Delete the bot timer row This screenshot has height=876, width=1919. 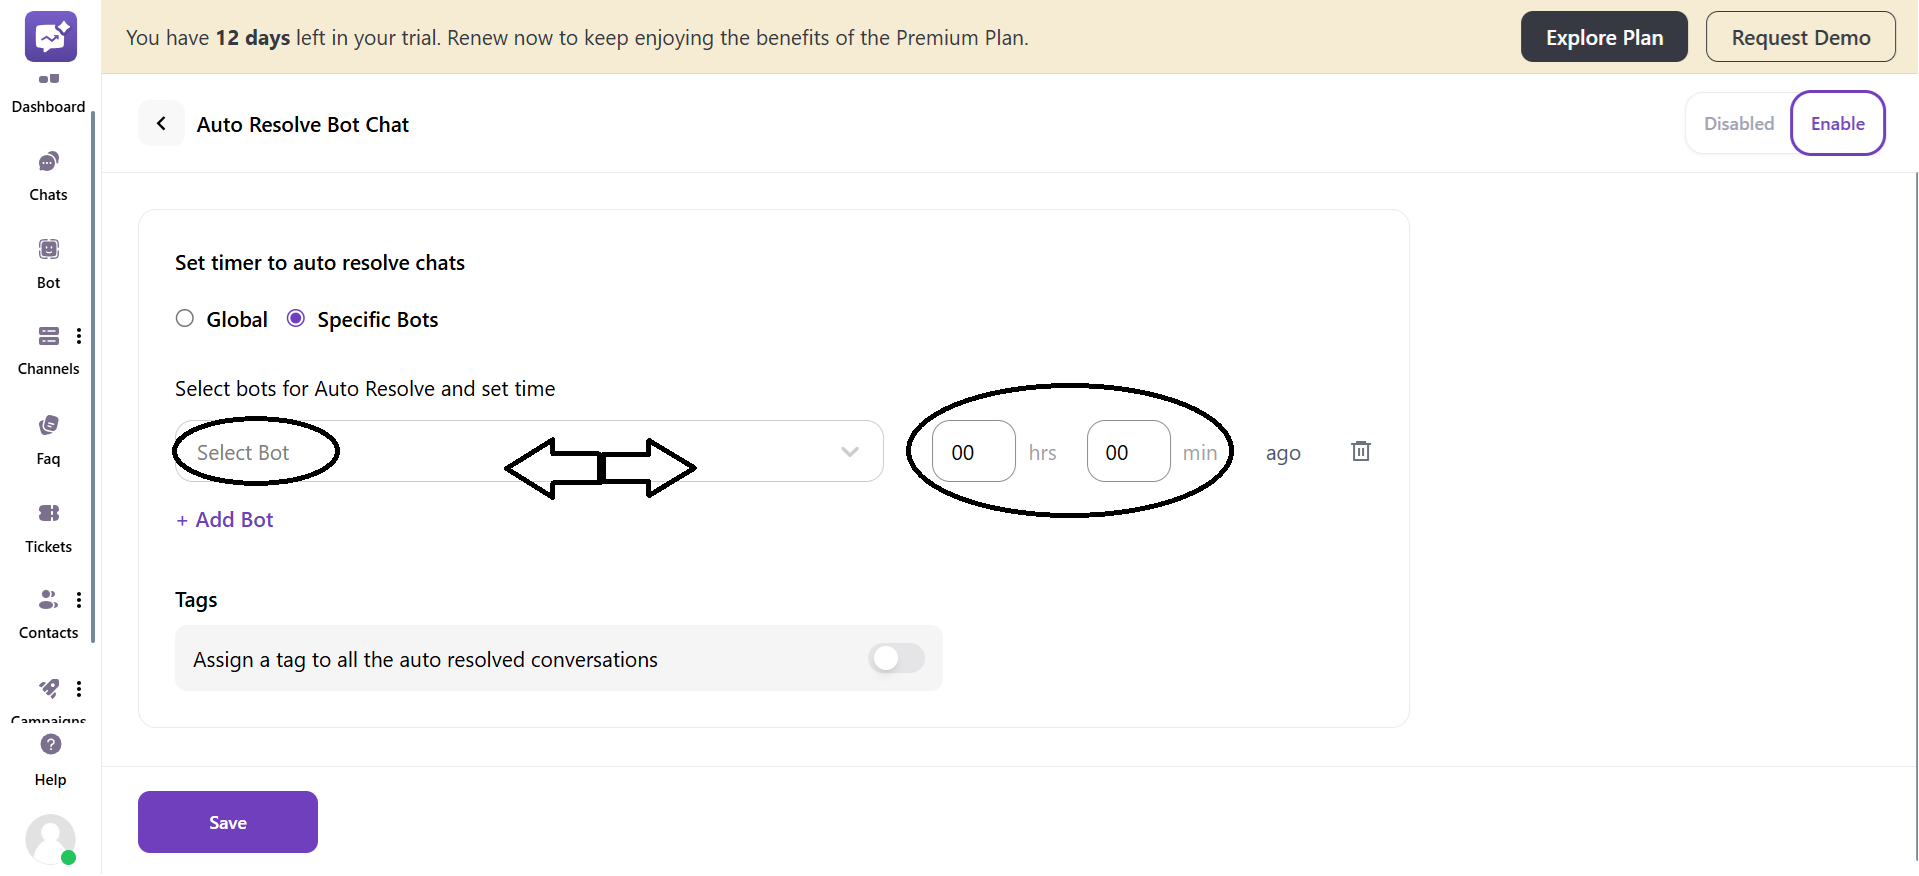(x=1360, y=451)
